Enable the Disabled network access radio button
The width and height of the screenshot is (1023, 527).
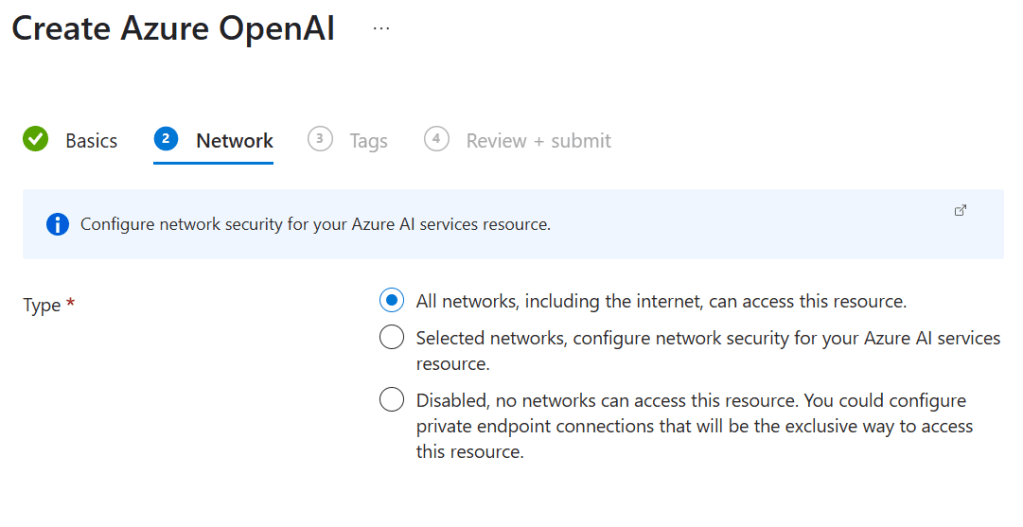[x=392, y=400]
